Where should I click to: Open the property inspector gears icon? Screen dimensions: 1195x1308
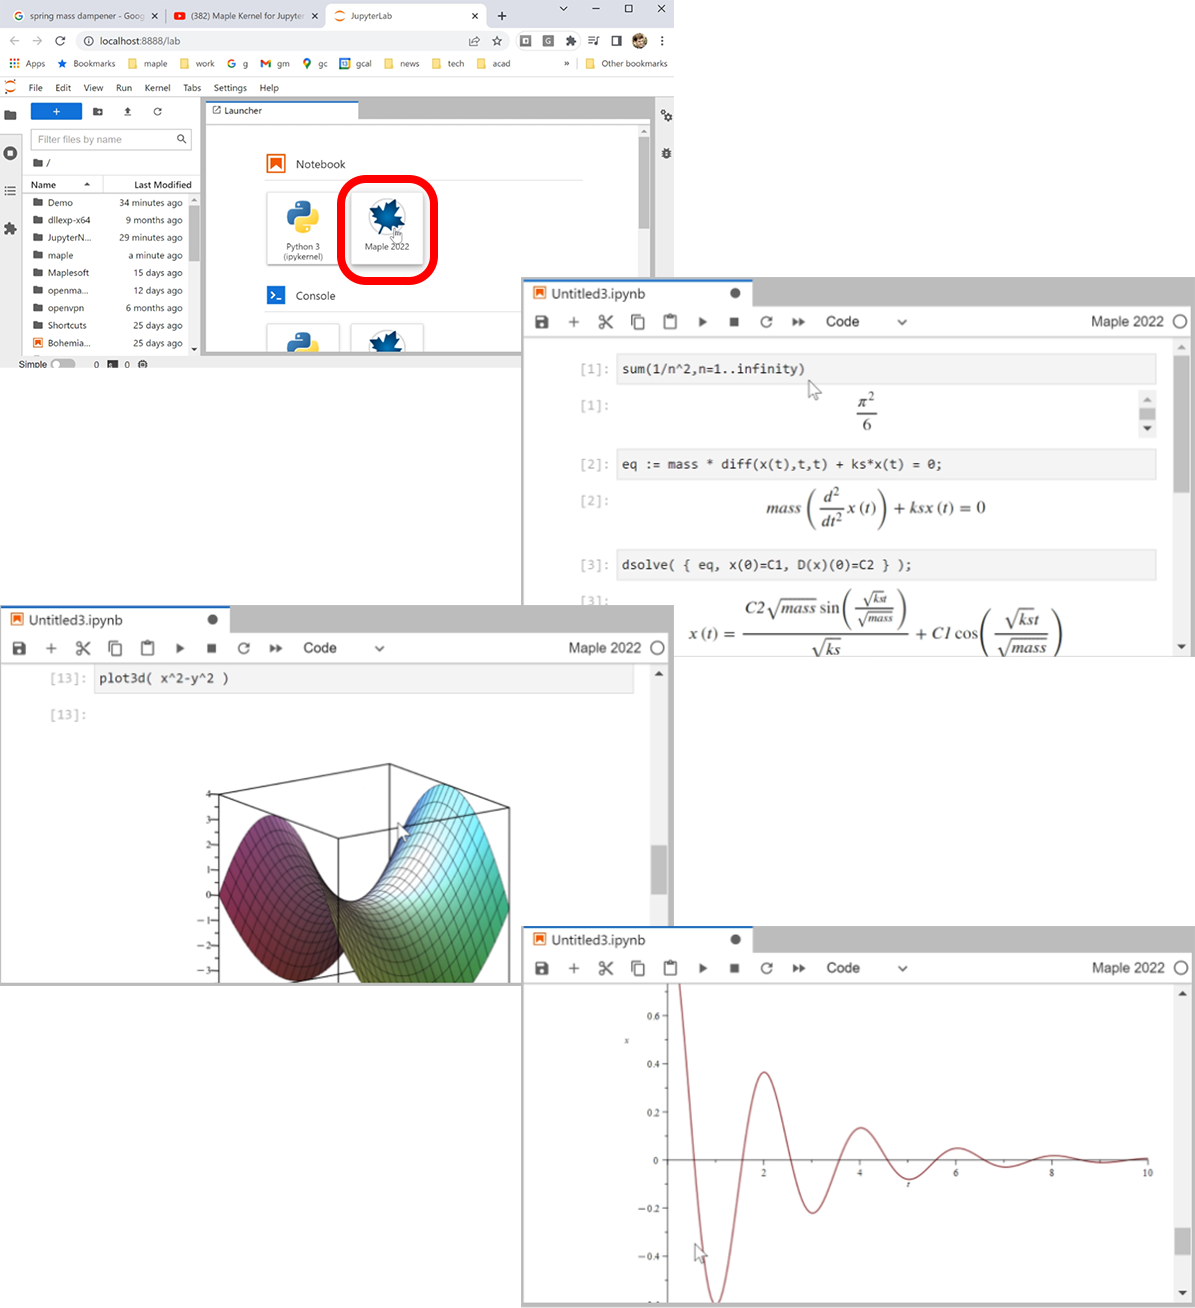[x=666, y=116]
